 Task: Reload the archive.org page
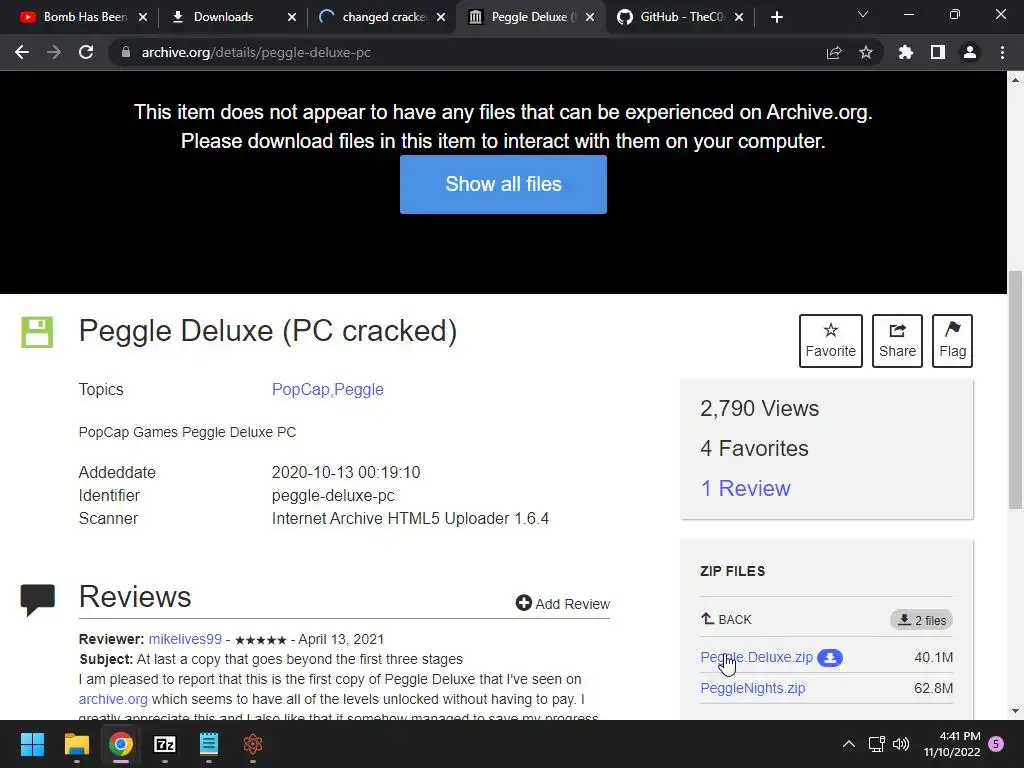coord(86,52)
